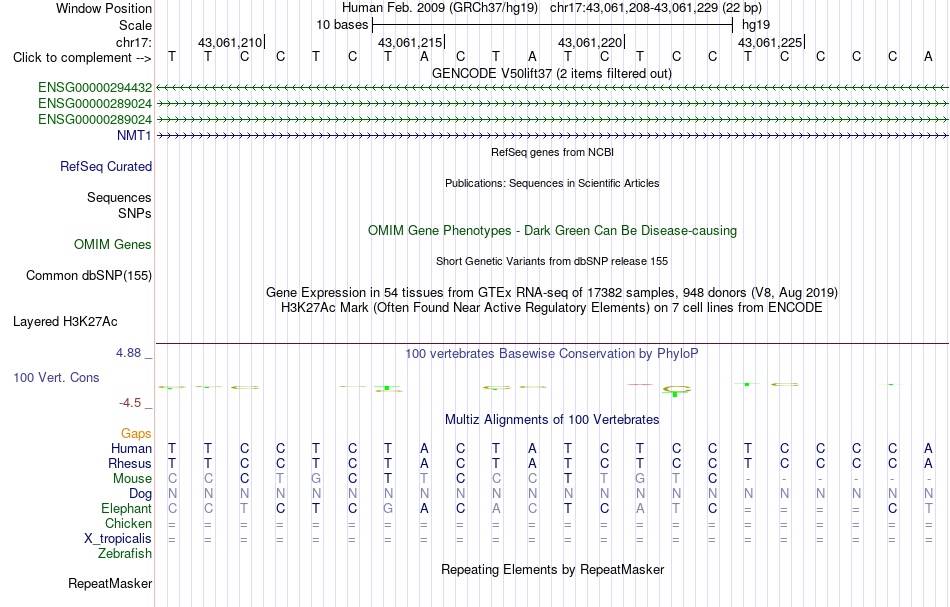Click the ENSG00000294432 gene label

(95, 88)
